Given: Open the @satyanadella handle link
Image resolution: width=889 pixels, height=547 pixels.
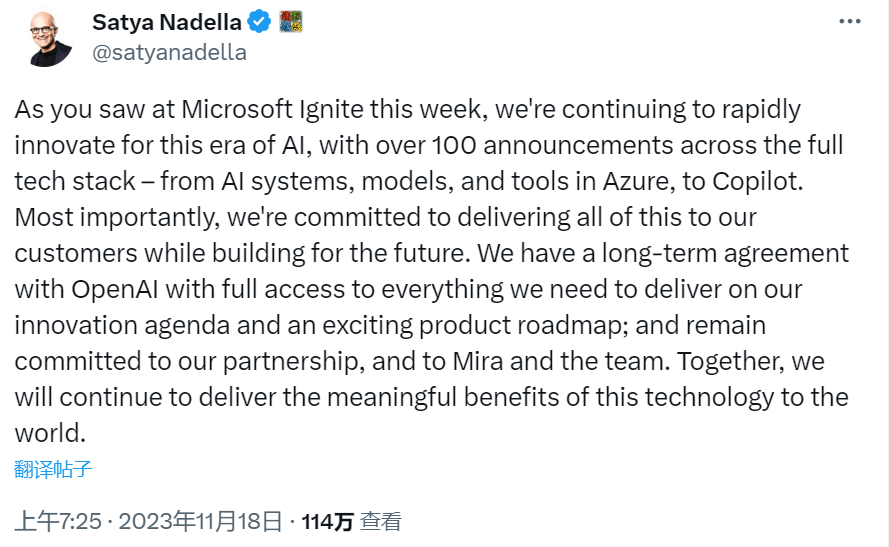Looking at the screenshot, I should tap(169, 53).
